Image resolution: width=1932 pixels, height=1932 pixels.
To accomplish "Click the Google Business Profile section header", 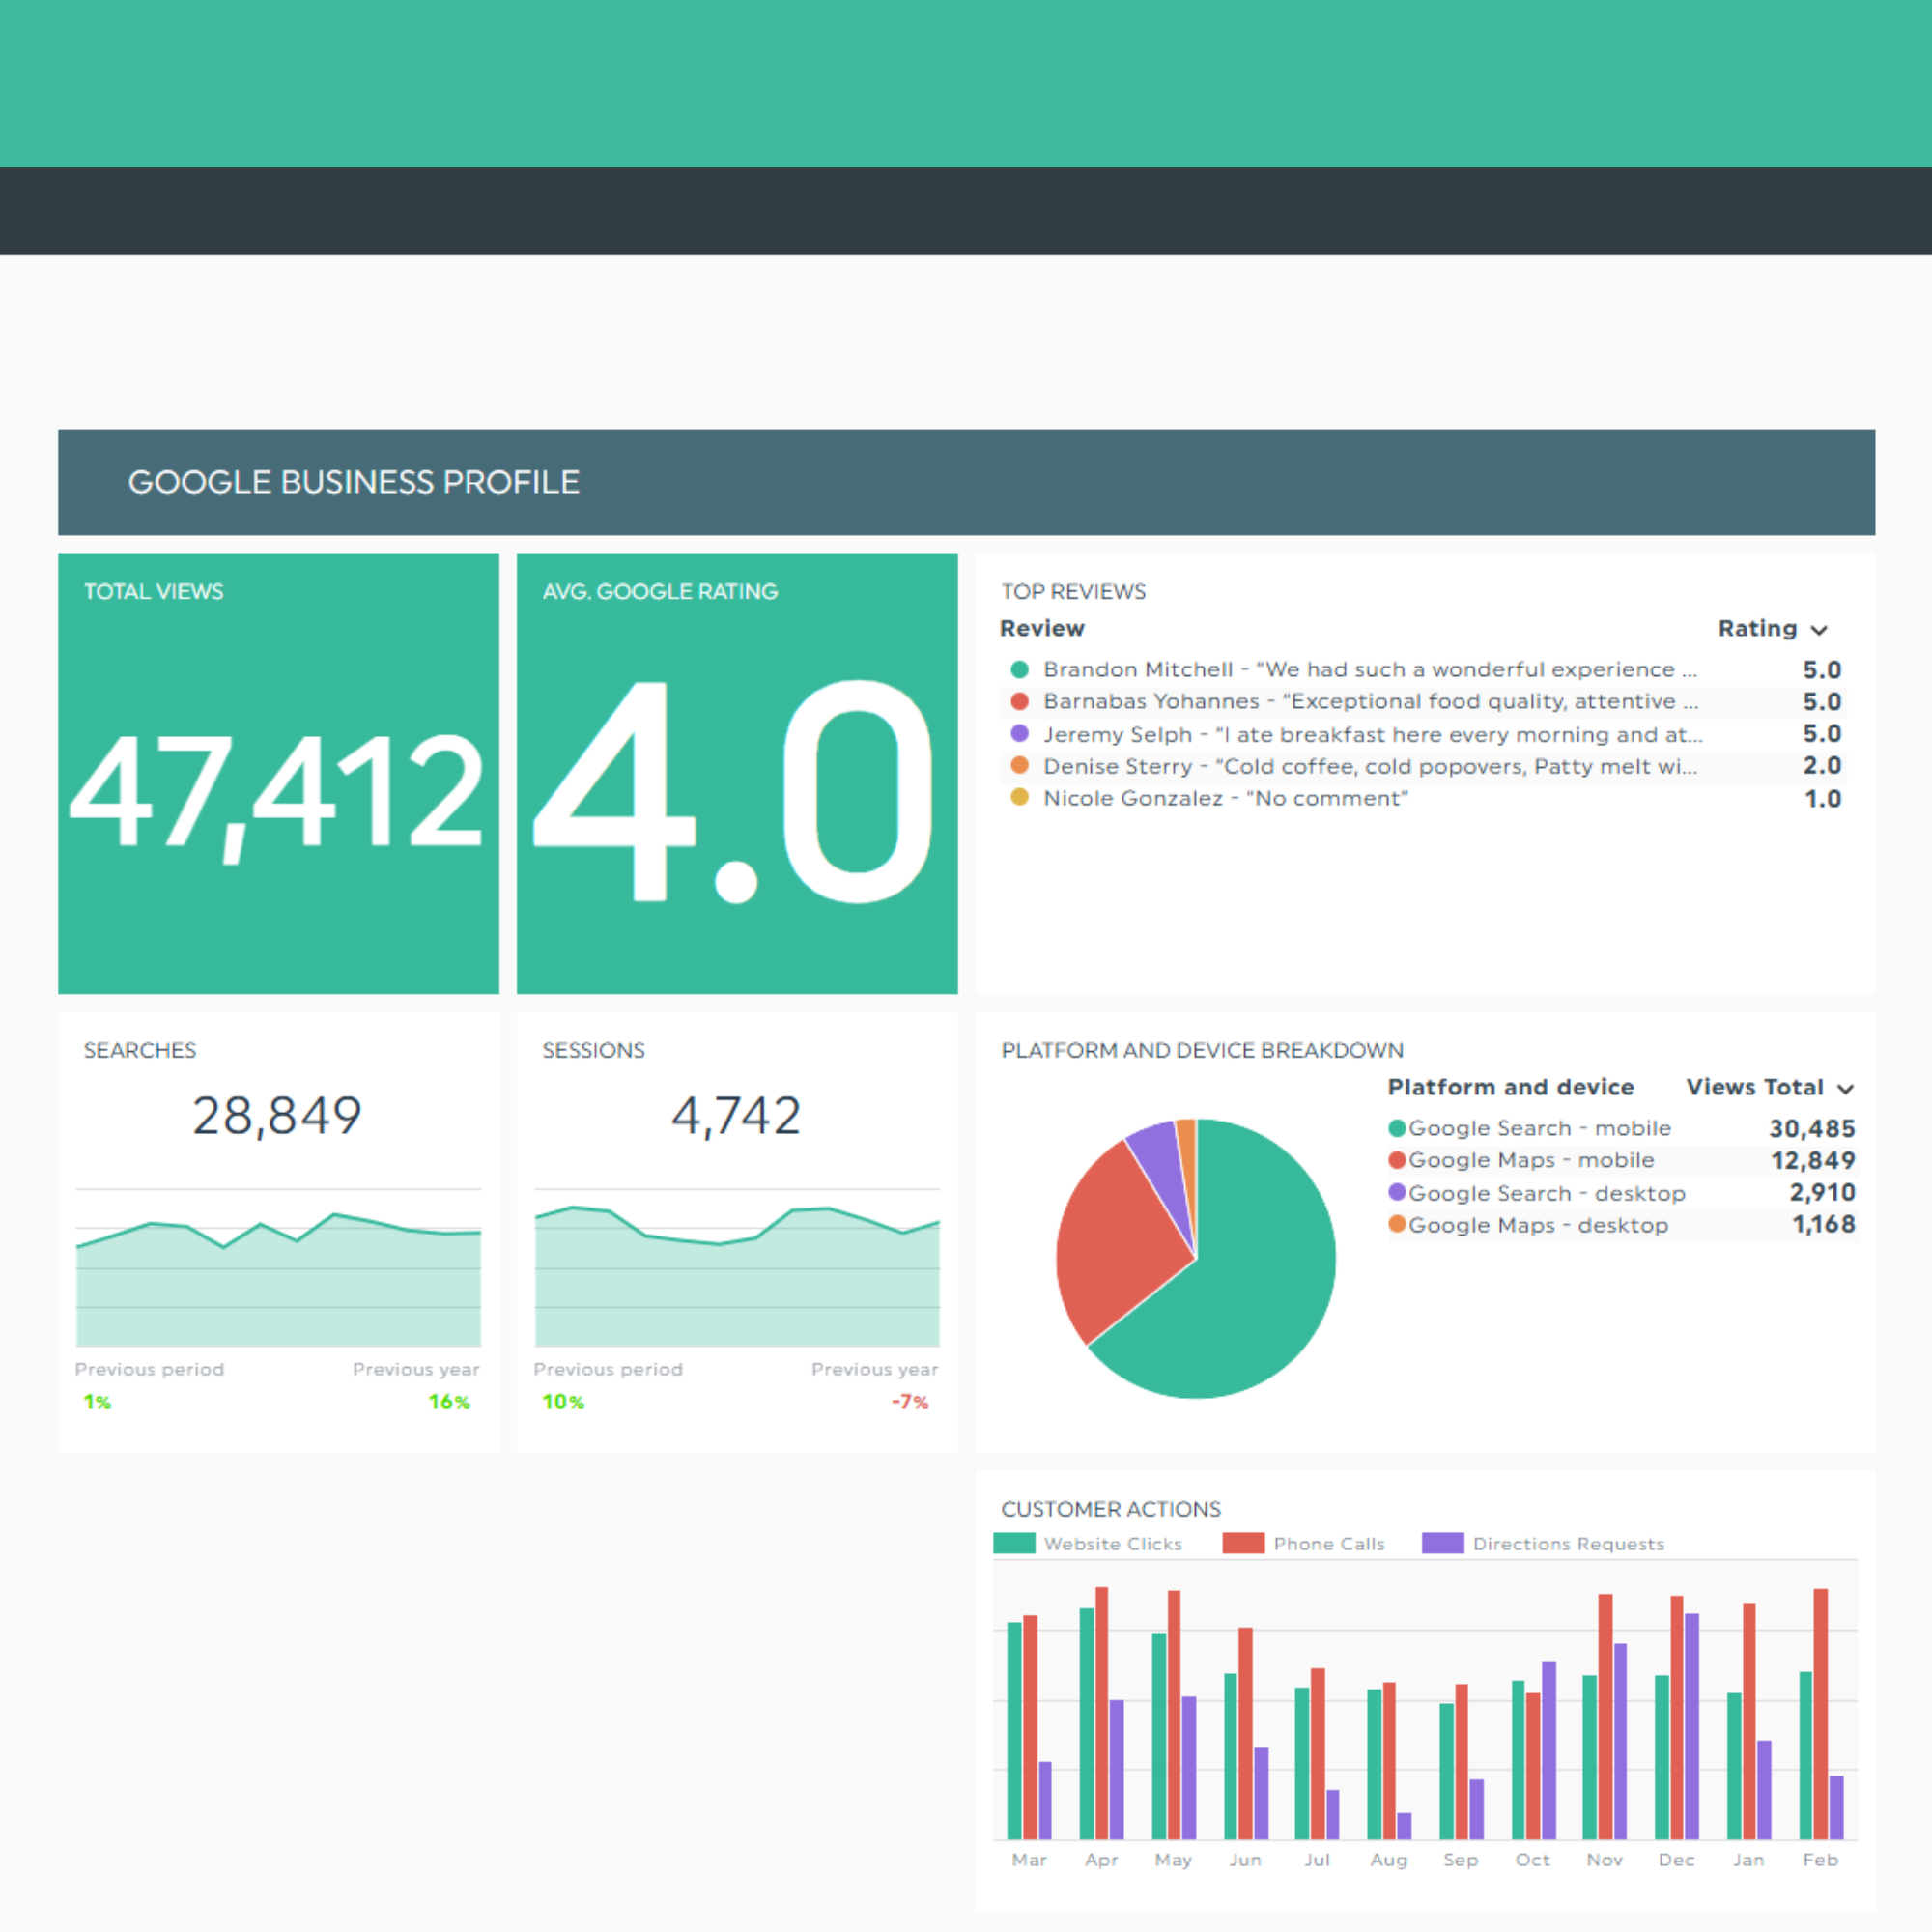I will tap(354, 482).
